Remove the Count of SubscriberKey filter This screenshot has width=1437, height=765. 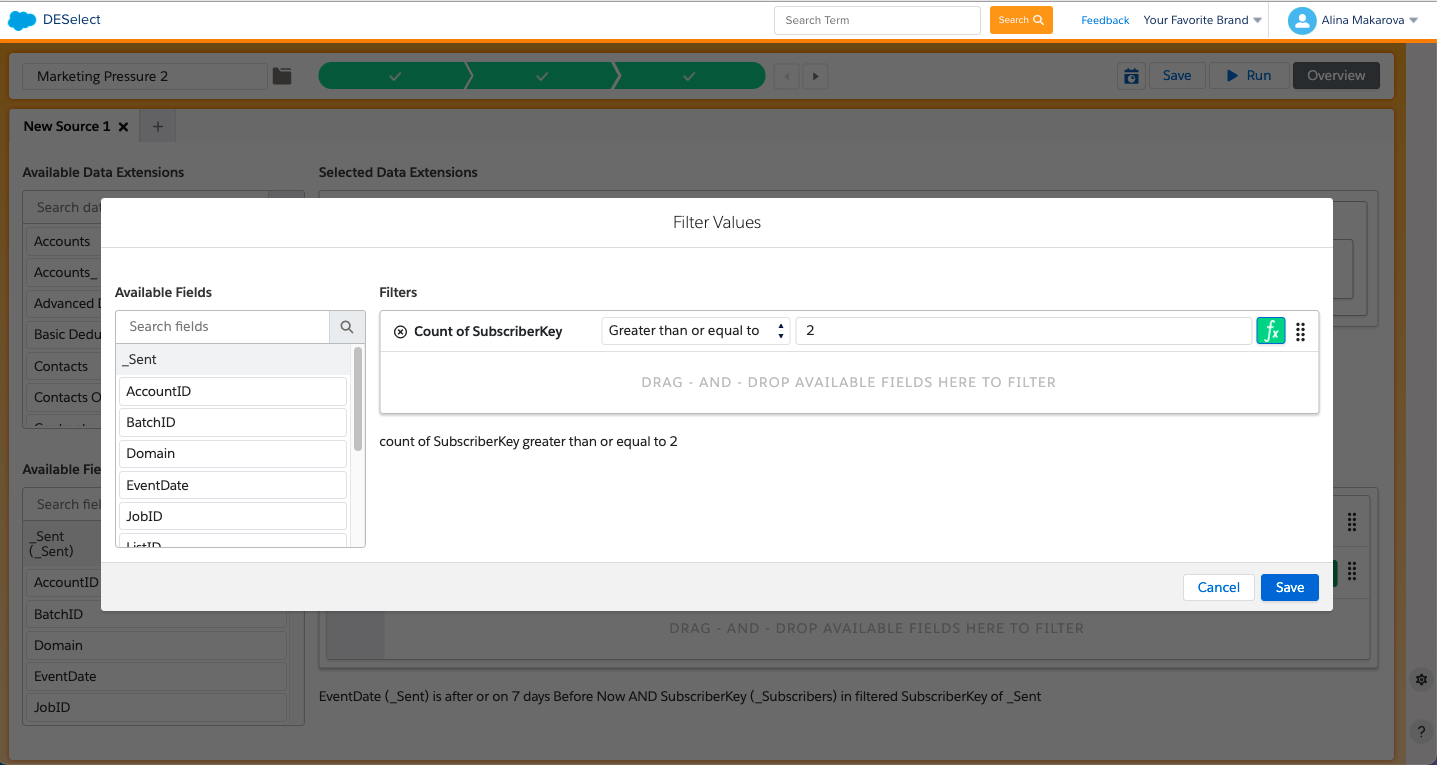[x=400, y=332]
